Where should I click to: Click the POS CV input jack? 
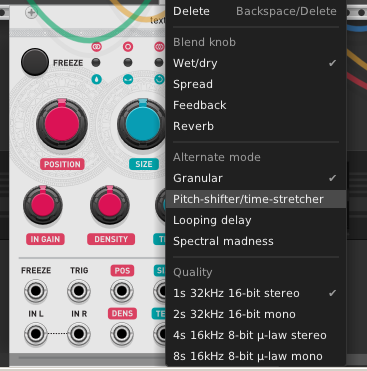122,291
